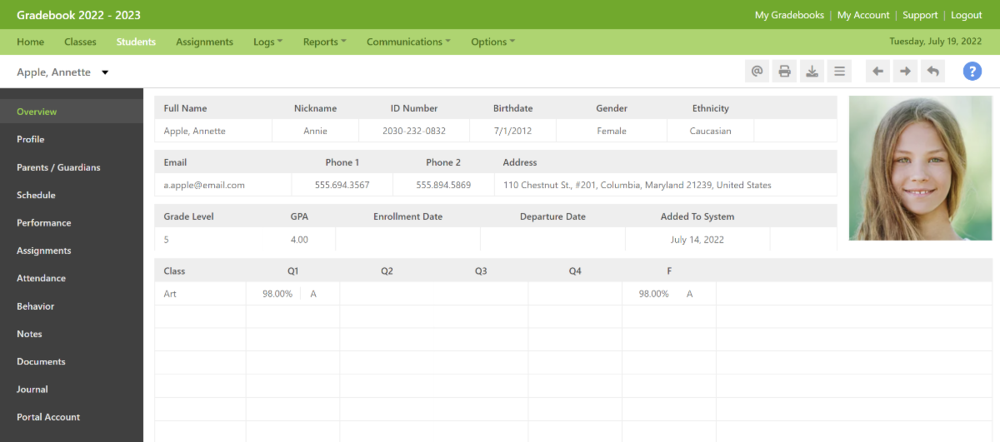Screen dimensions: 1000x442
Task: Click the email a.apple@email.com
Action: pyautogui.click(x=204, y=185)
